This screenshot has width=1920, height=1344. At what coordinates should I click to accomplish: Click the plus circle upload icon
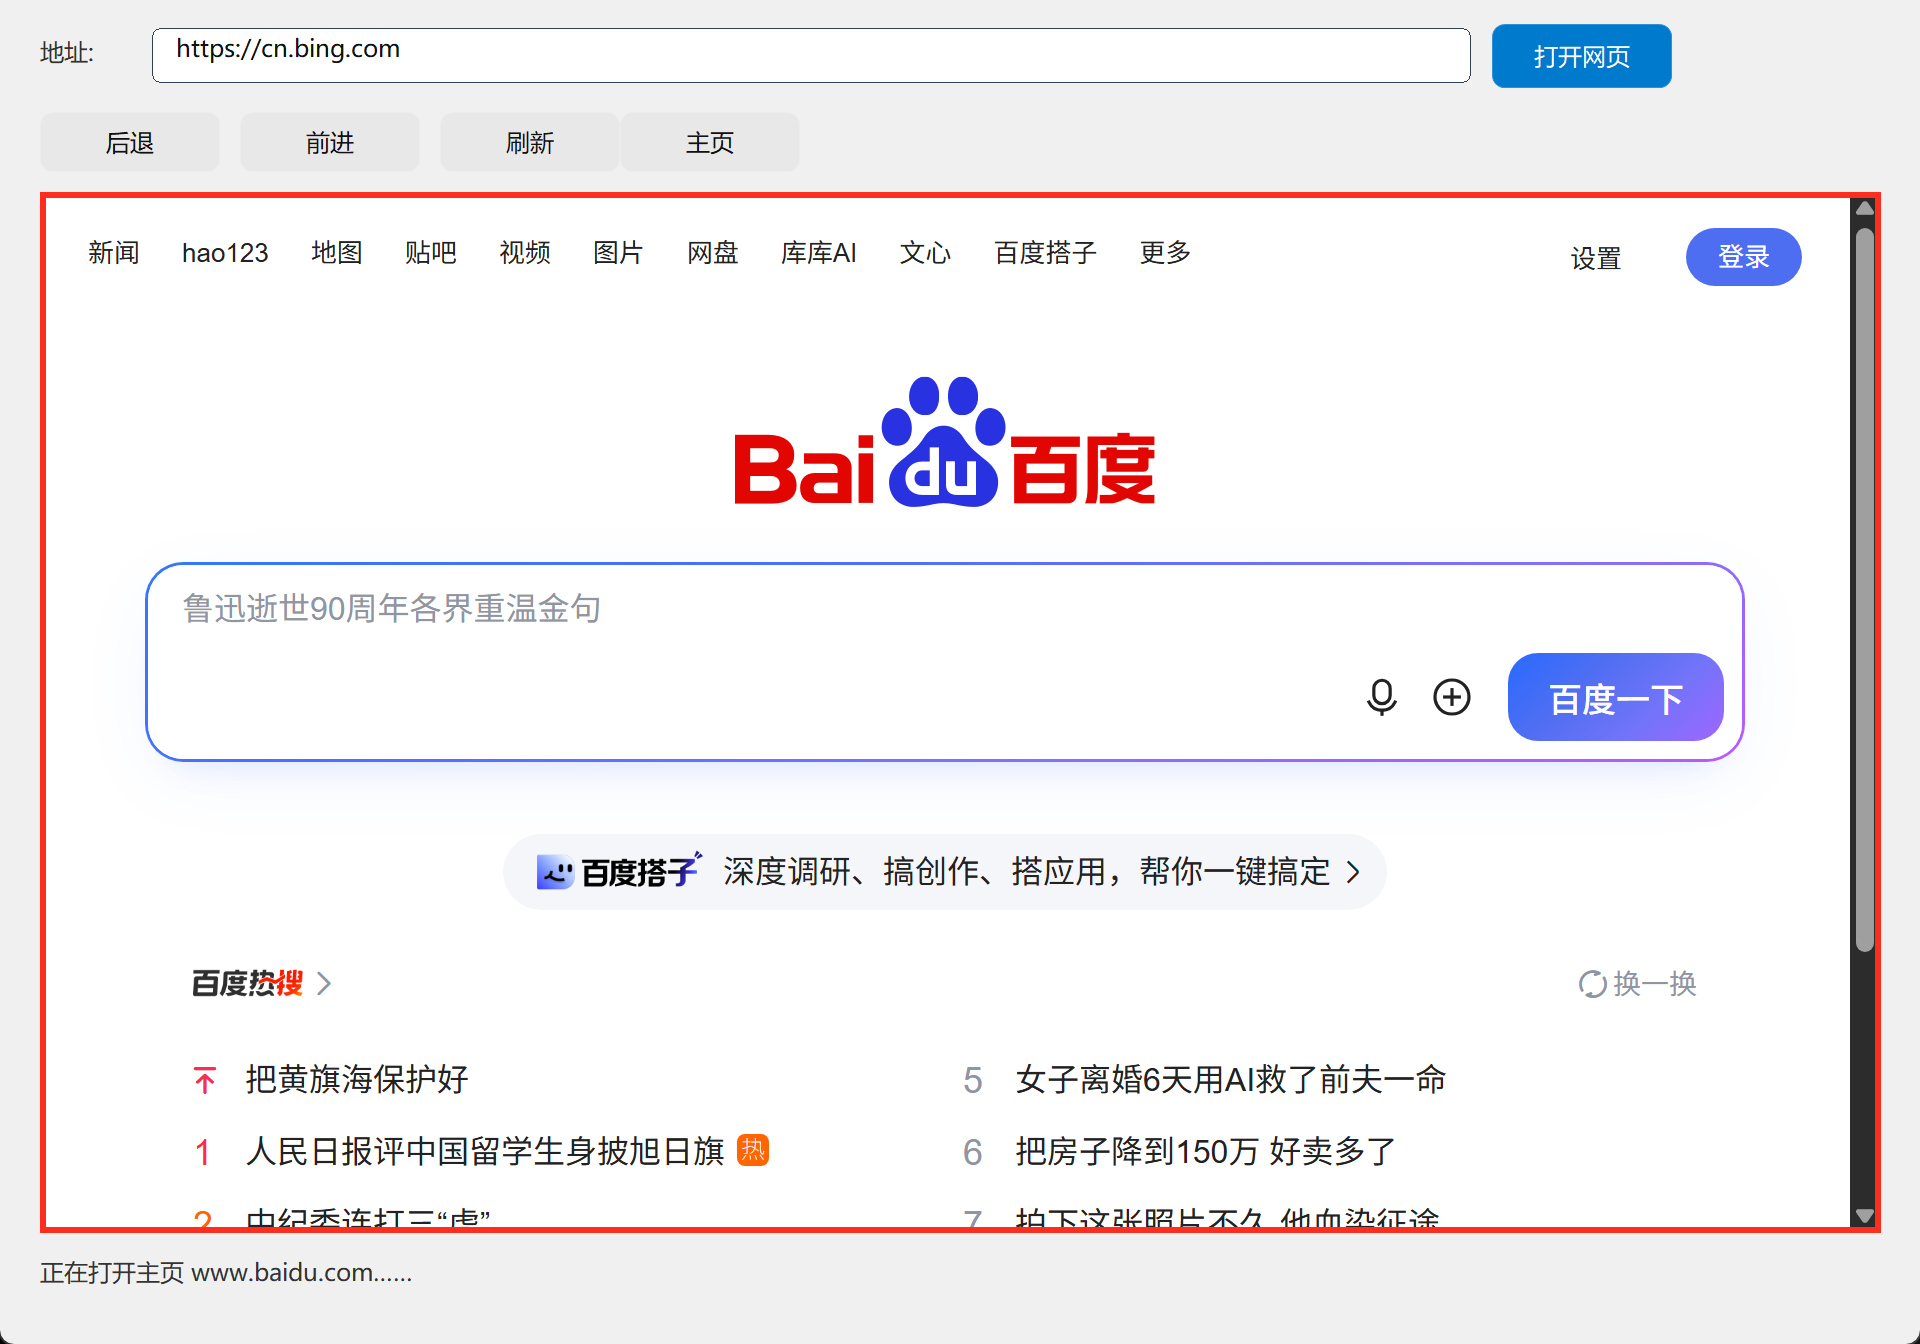tap(1451, 697)
